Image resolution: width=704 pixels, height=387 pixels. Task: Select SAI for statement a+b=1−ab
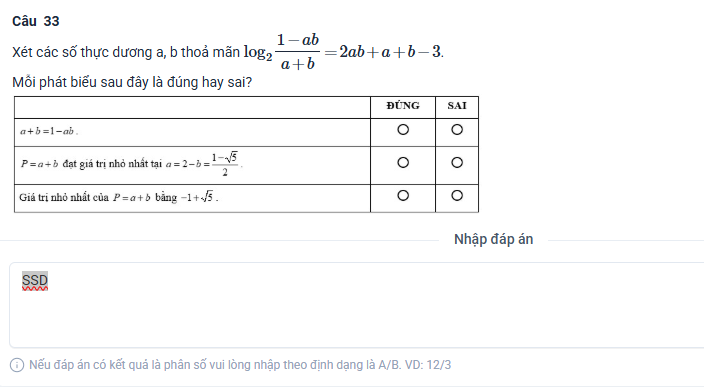tap(457, 130)
